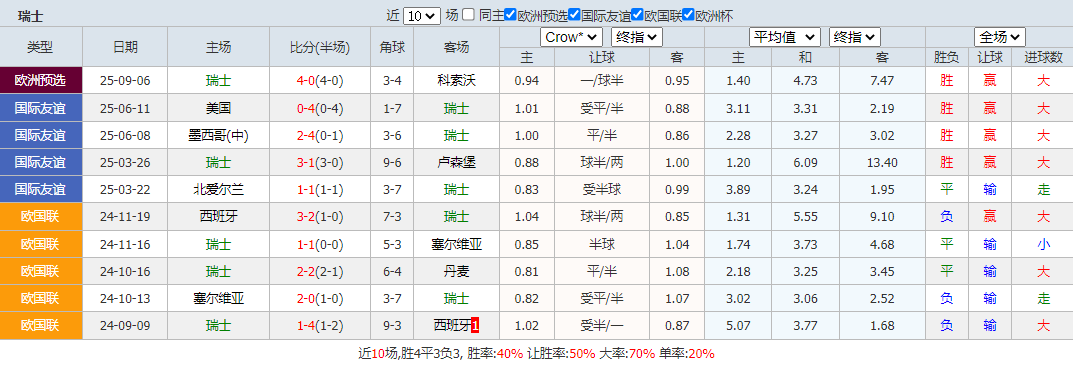Click the 类型 column header

click(x=40, y=47)
